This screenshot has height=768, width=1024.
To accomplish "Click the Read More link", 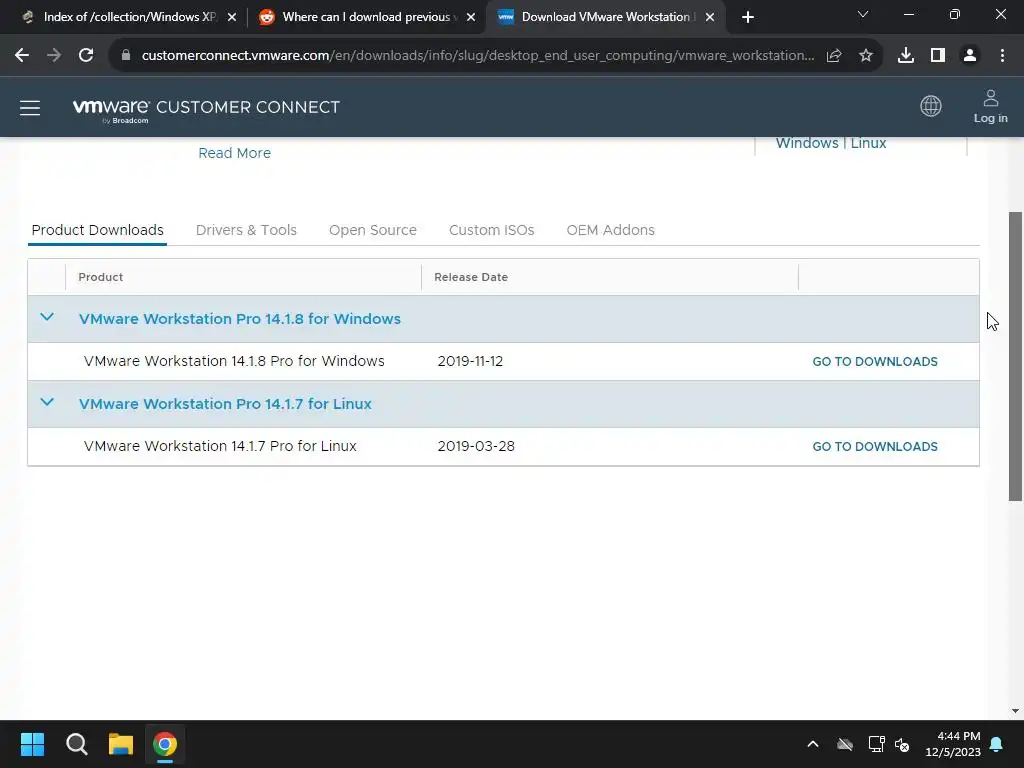I will [x=234, y=153].
